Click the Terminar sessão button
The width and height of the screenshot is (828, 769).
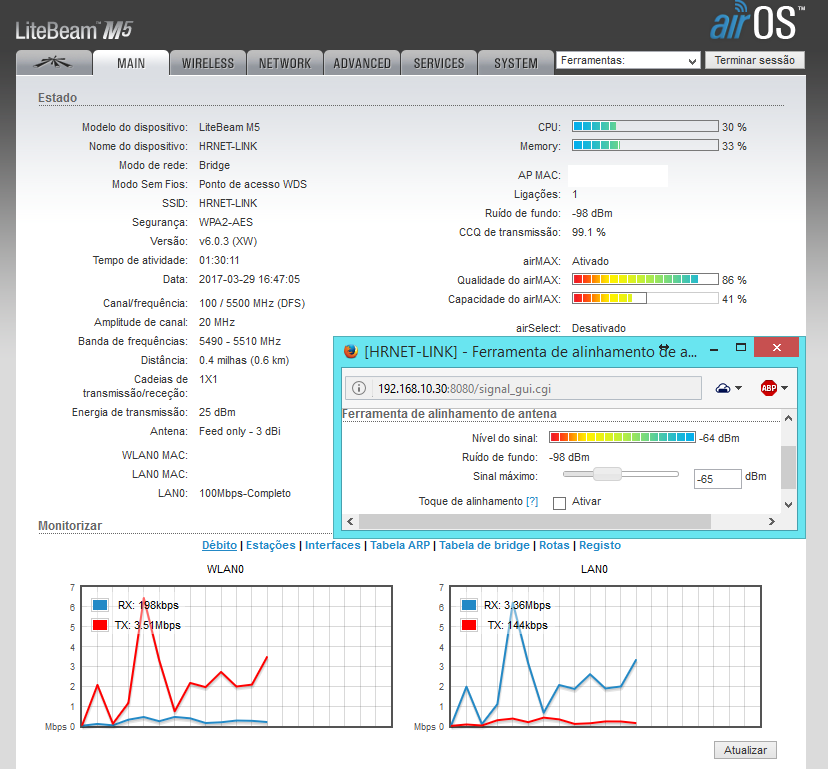pyautogui.click(x=755, y=60)
